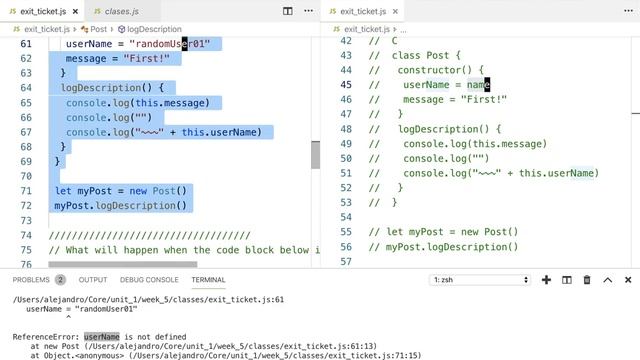
Task: Click the ellipsis in the right breadcrumb
Action: [403, 30]
